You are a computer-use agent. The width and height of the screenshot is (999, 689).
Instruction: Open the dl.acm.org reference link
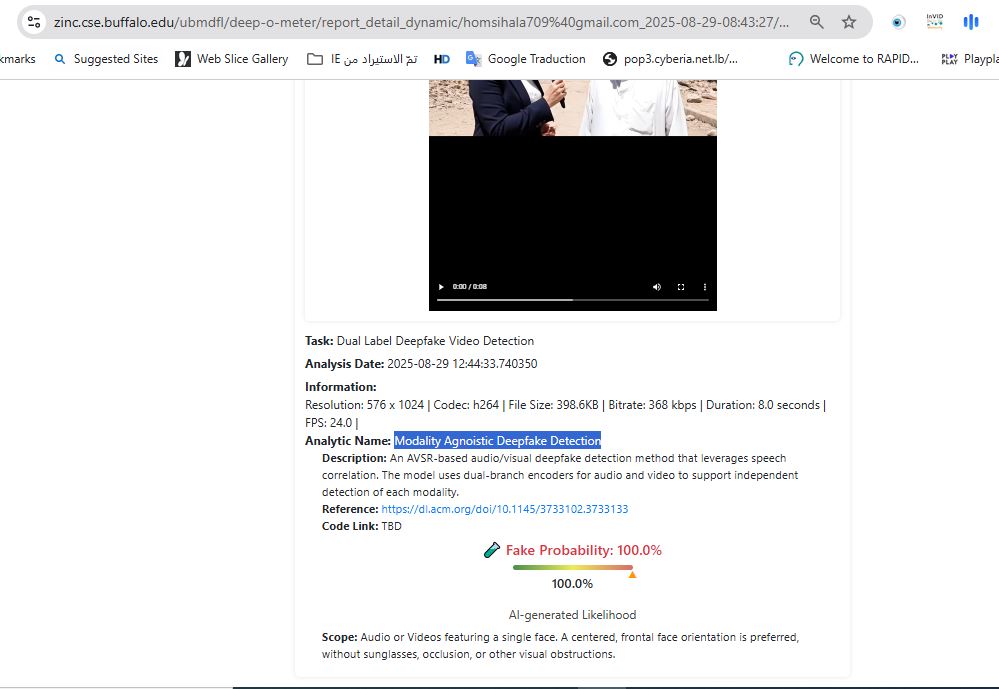point(504,509)
